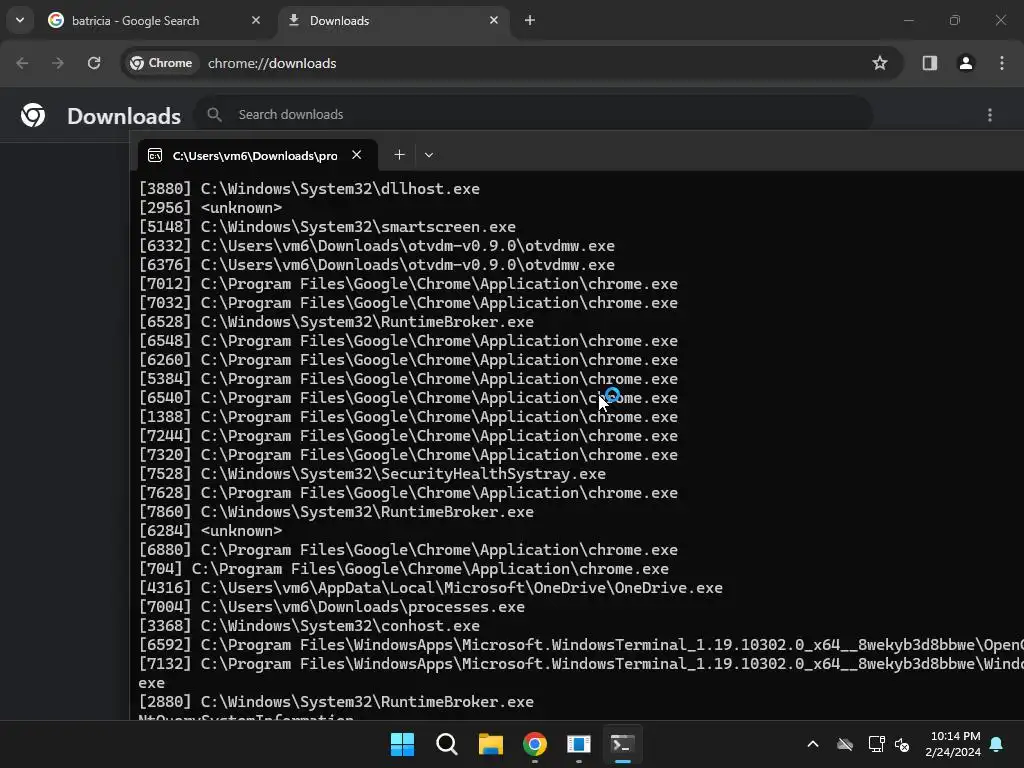Click Chrome's forward navigation arrow
1024x768 pixels.
point(58,63)
